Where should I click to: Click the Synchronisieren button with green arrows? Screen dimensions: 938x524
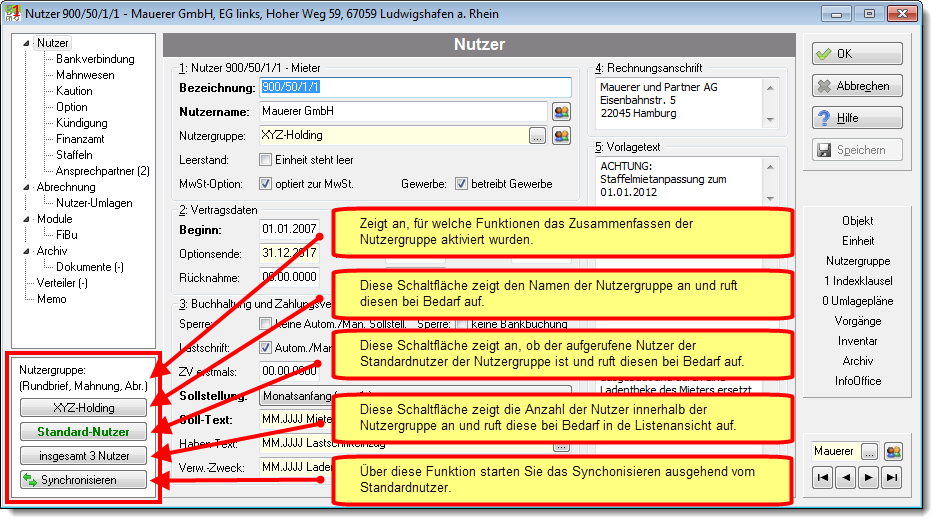click(83, 480)
